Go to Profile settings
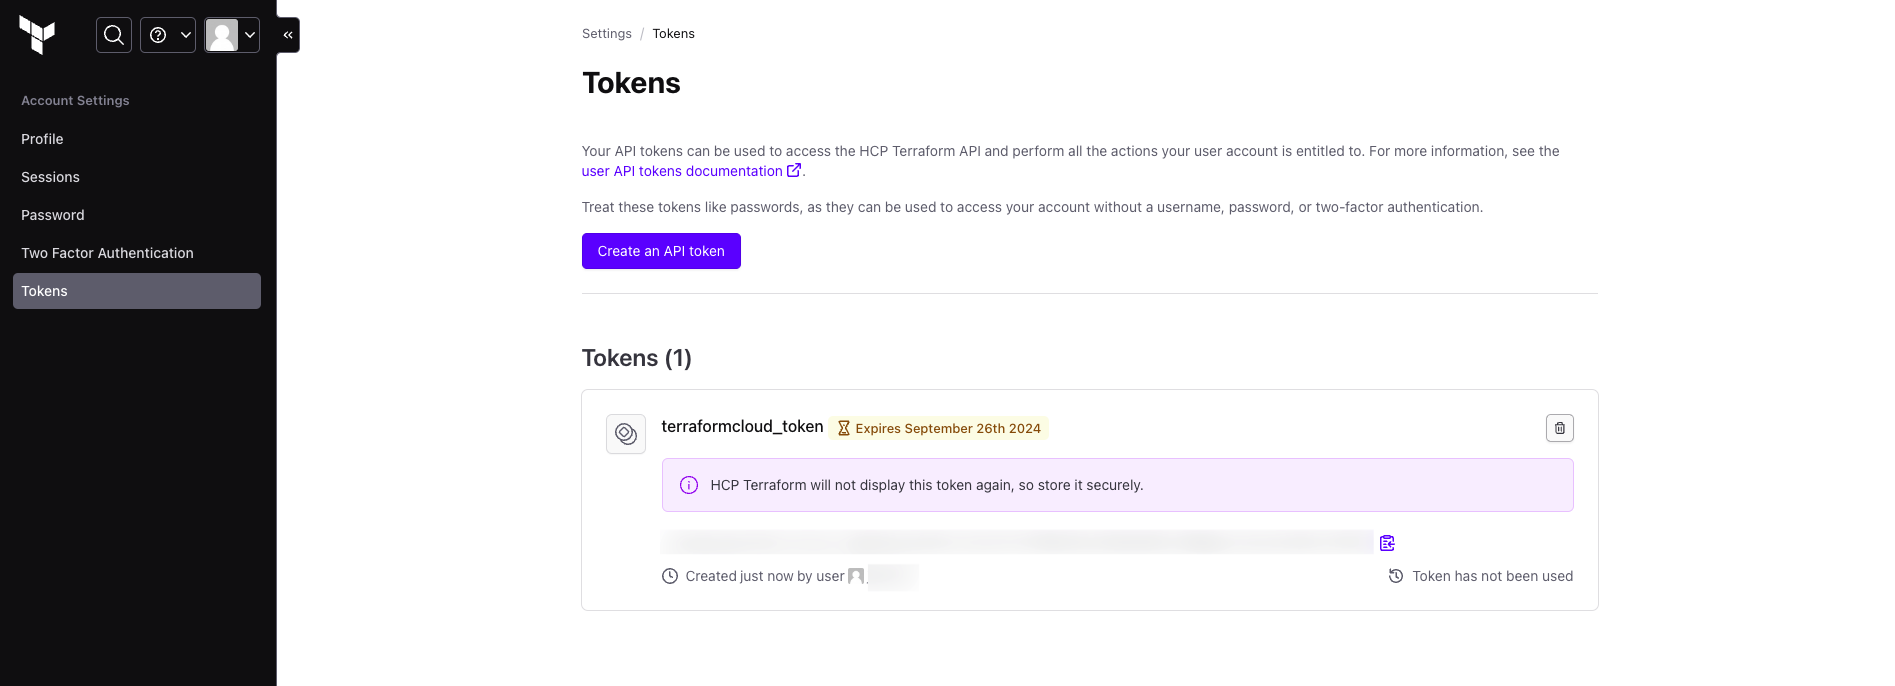 42,139
